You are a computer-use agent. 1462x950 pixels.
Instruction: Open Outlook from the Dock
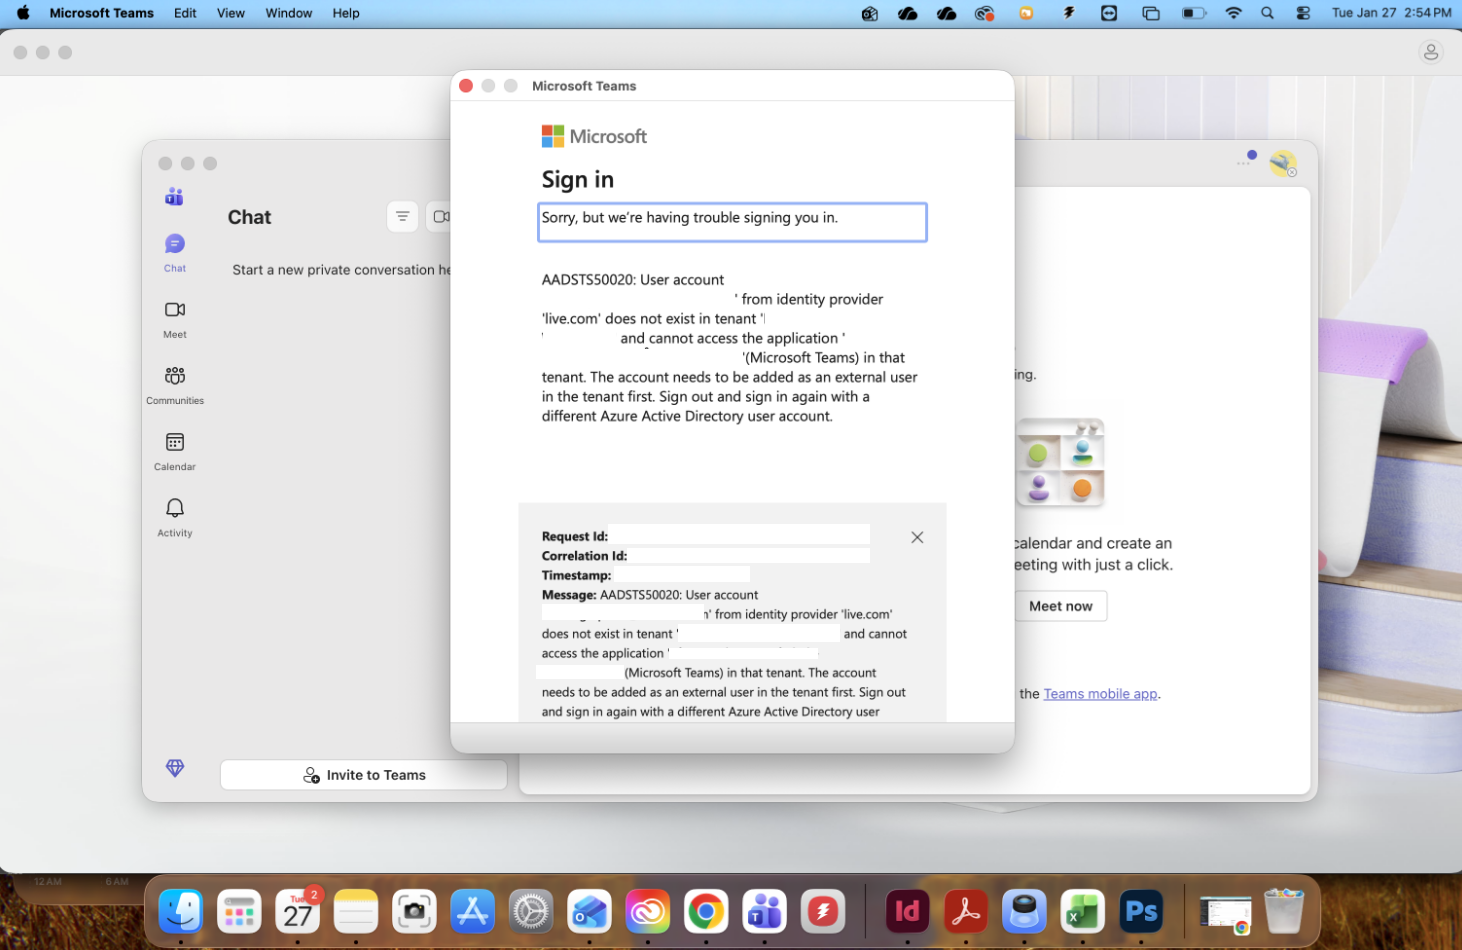point(589,911)
